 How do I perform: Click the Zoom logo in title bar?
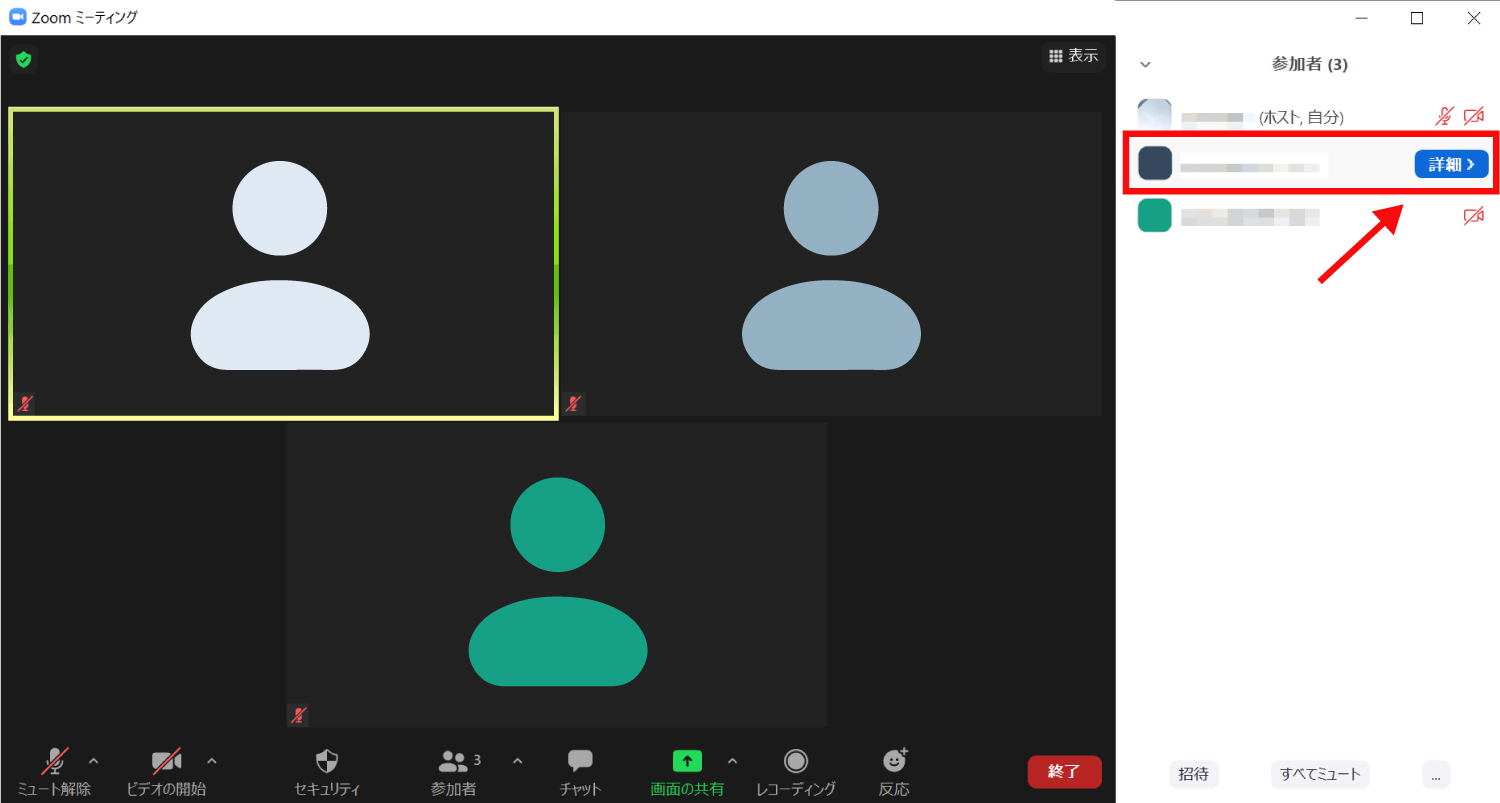click(x=17, y=17)
